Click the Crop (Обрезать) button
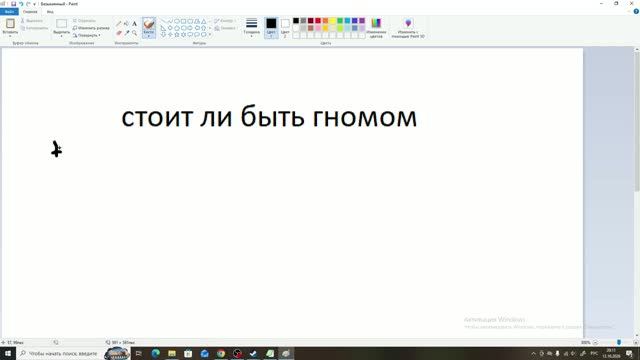The image size is (640, 360). click(x=84, y=20)
